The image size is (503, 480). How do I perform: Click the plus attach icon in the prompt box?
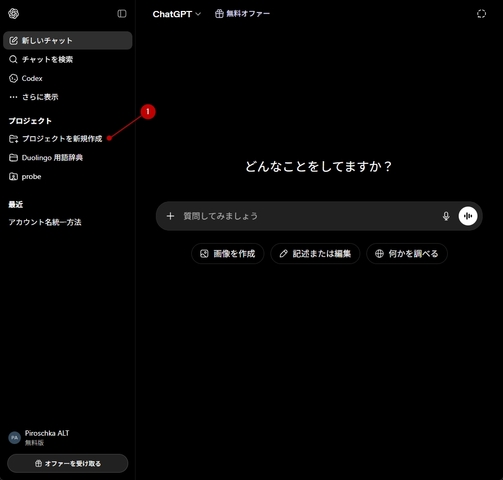(x=170, y=216)
